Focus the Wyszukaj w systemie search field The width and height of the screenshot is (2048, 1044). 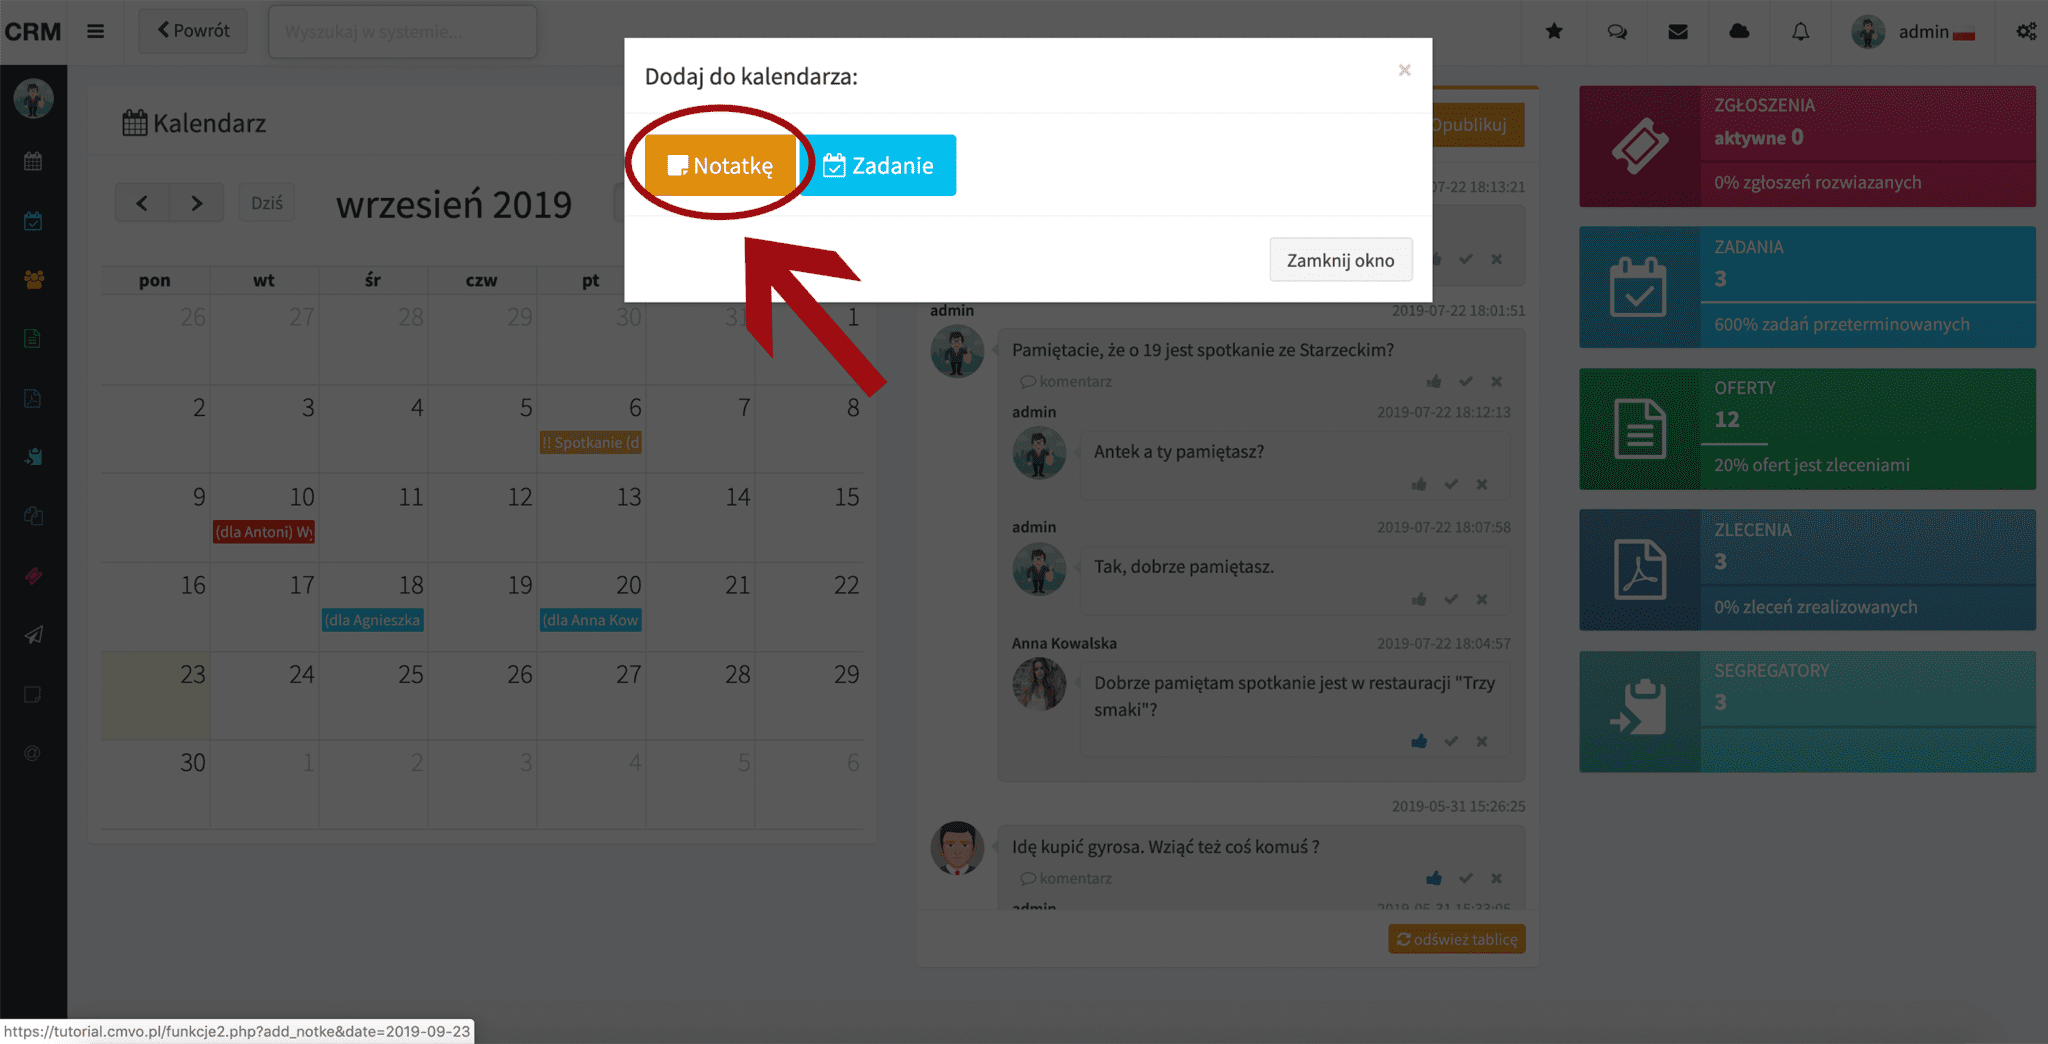(x=403, y=31)
